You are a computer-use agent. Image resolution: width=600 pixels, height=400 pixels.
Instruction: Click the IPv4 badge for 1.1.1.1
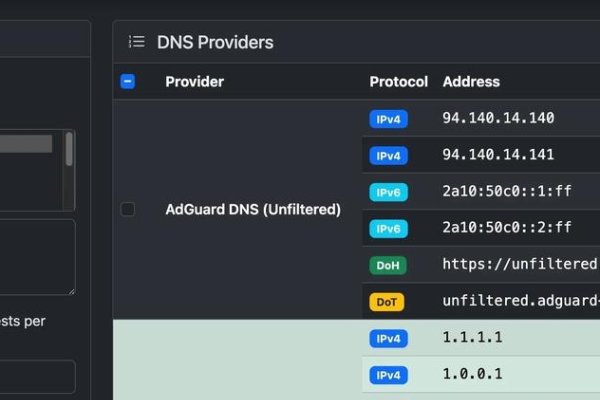[388, 338]
